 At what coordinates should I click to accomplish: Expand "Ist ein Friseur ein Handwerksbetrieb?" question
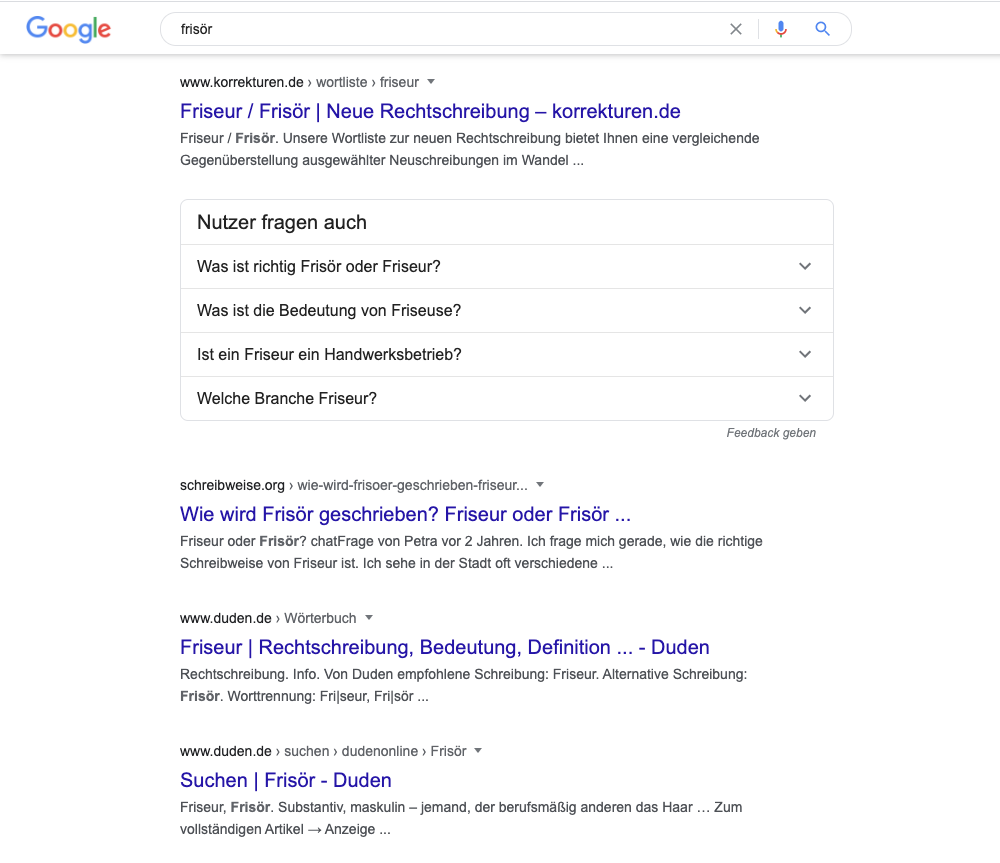click(x=506, y=355)
